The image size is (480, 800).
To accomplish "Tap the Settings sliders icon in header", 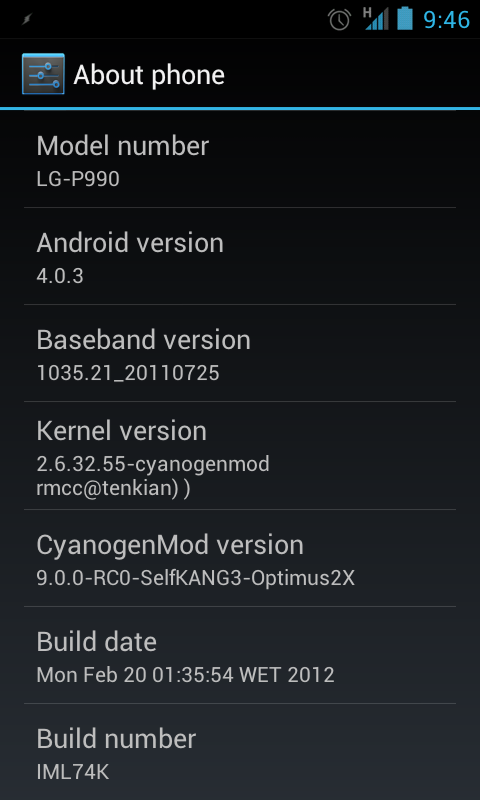I will [43, 74].
